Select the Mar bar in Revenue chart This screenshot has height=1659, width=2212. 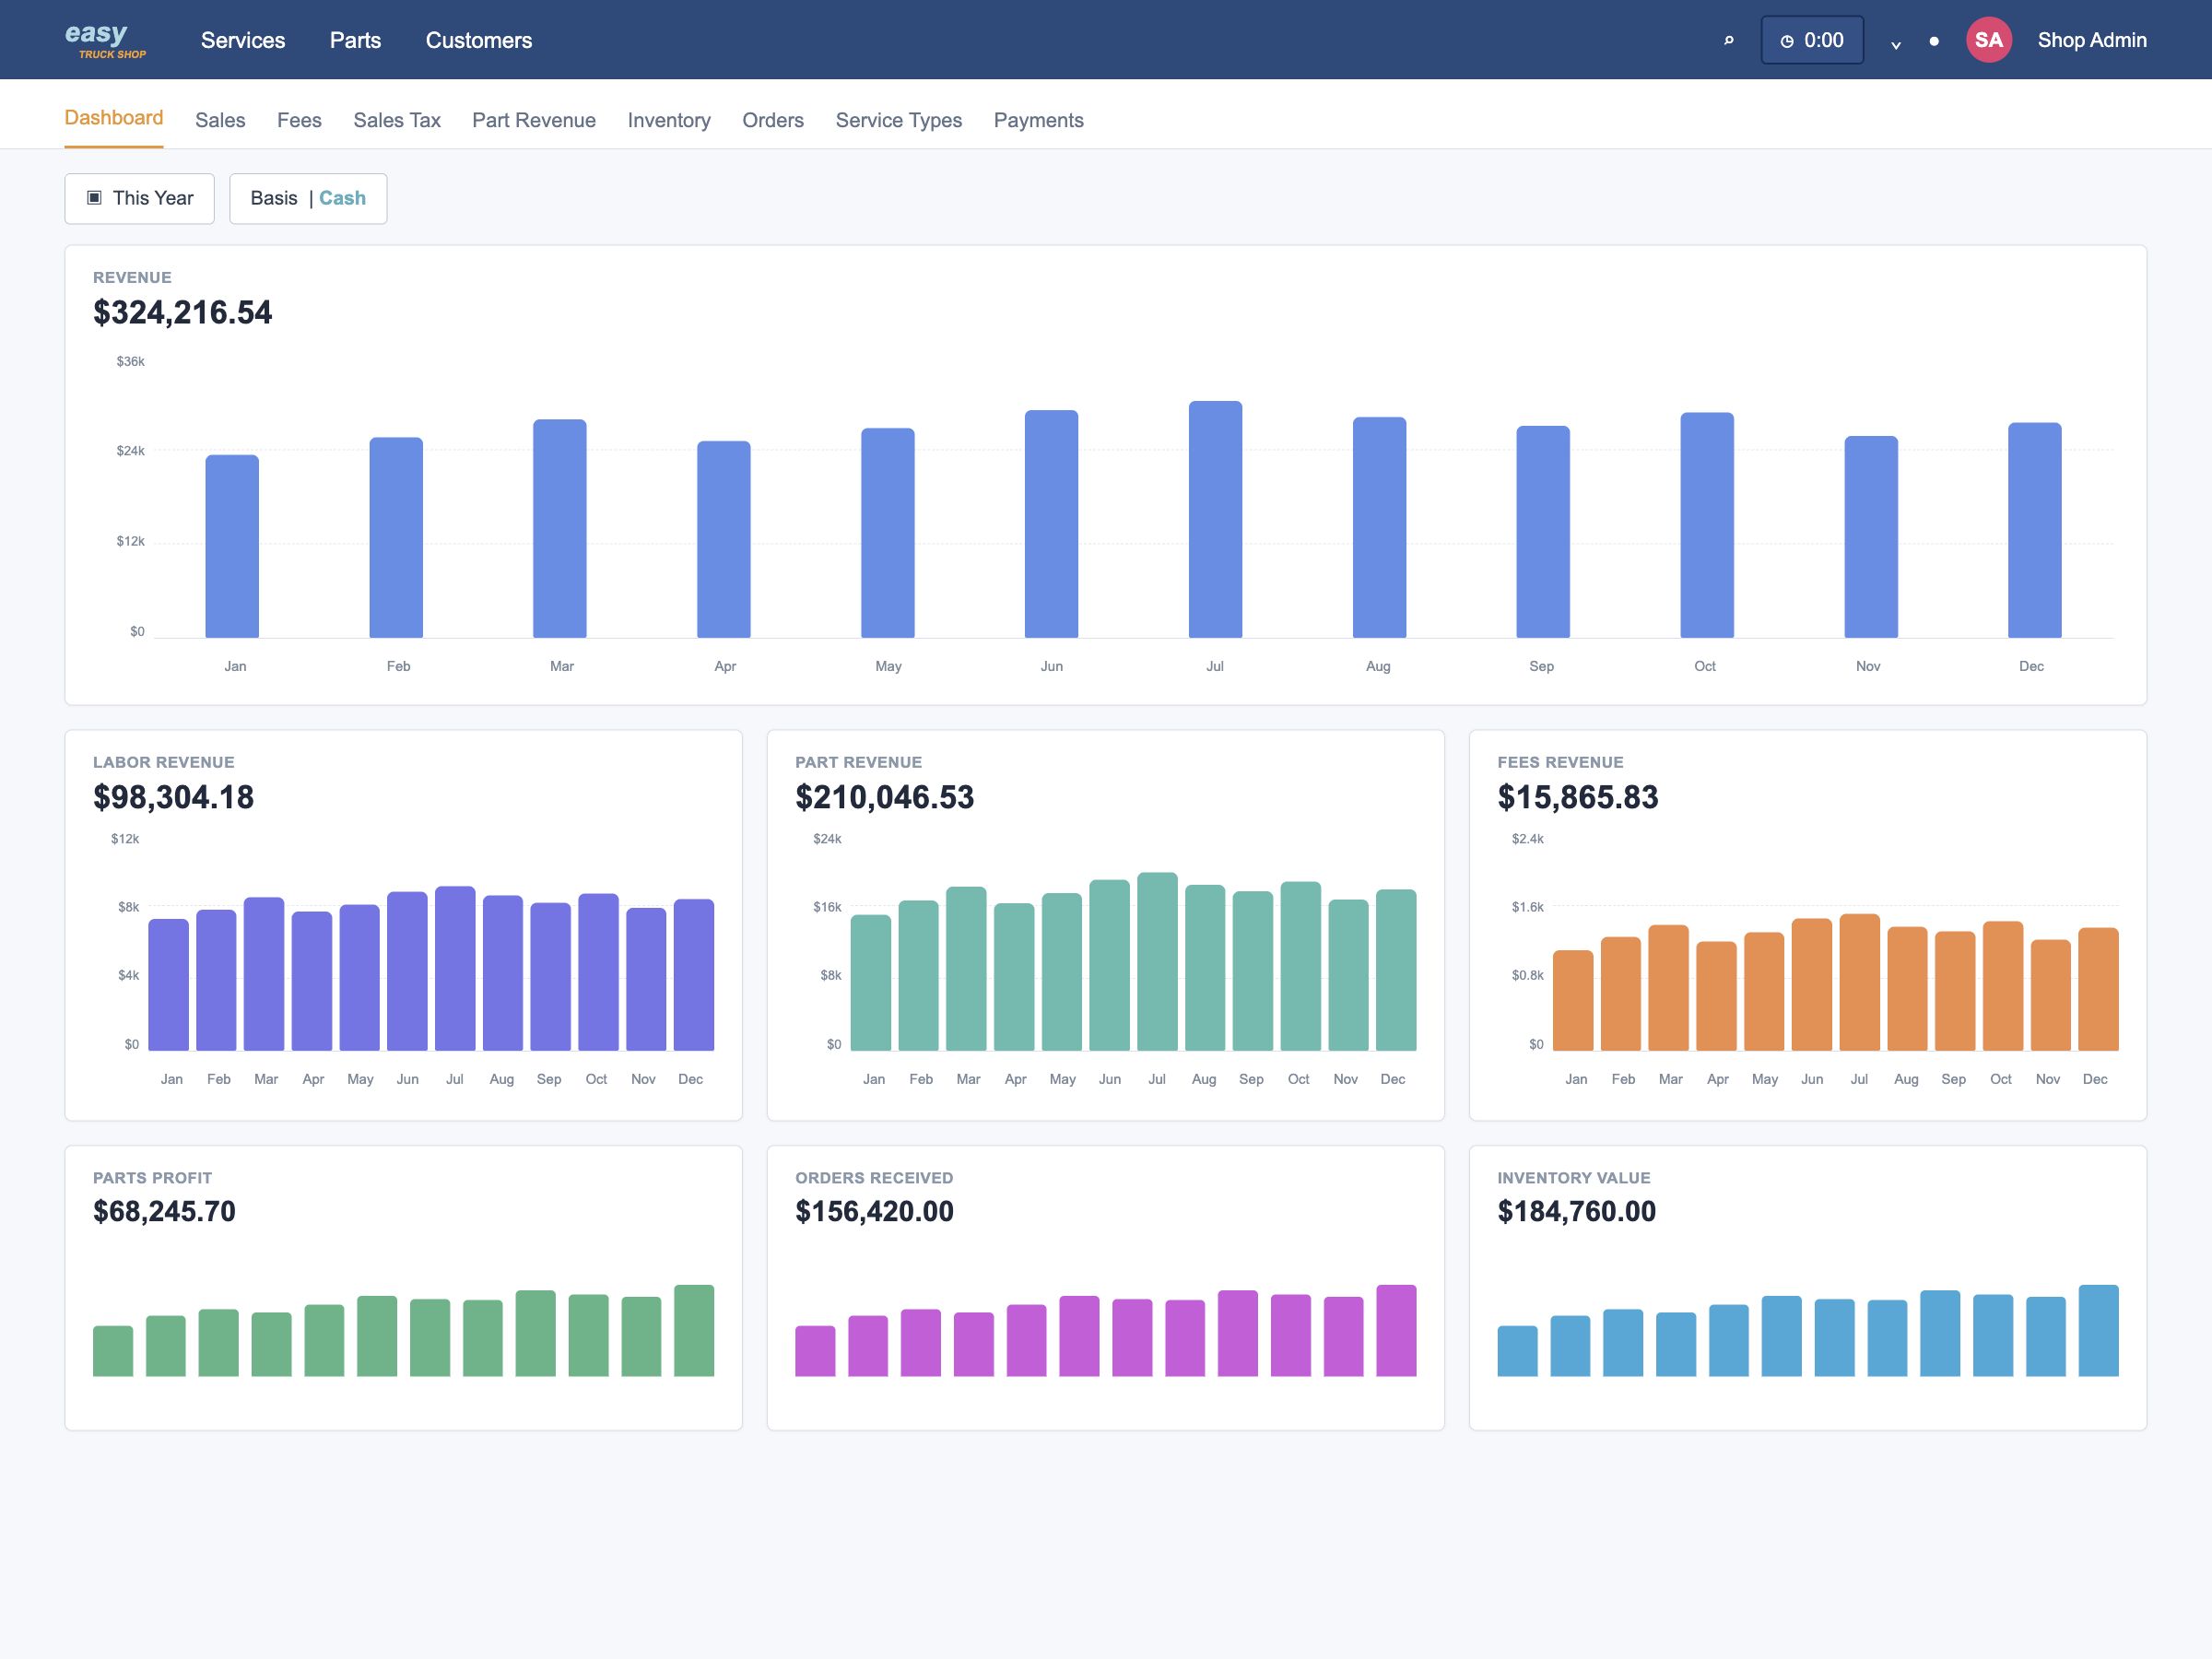tap(560, 528)
